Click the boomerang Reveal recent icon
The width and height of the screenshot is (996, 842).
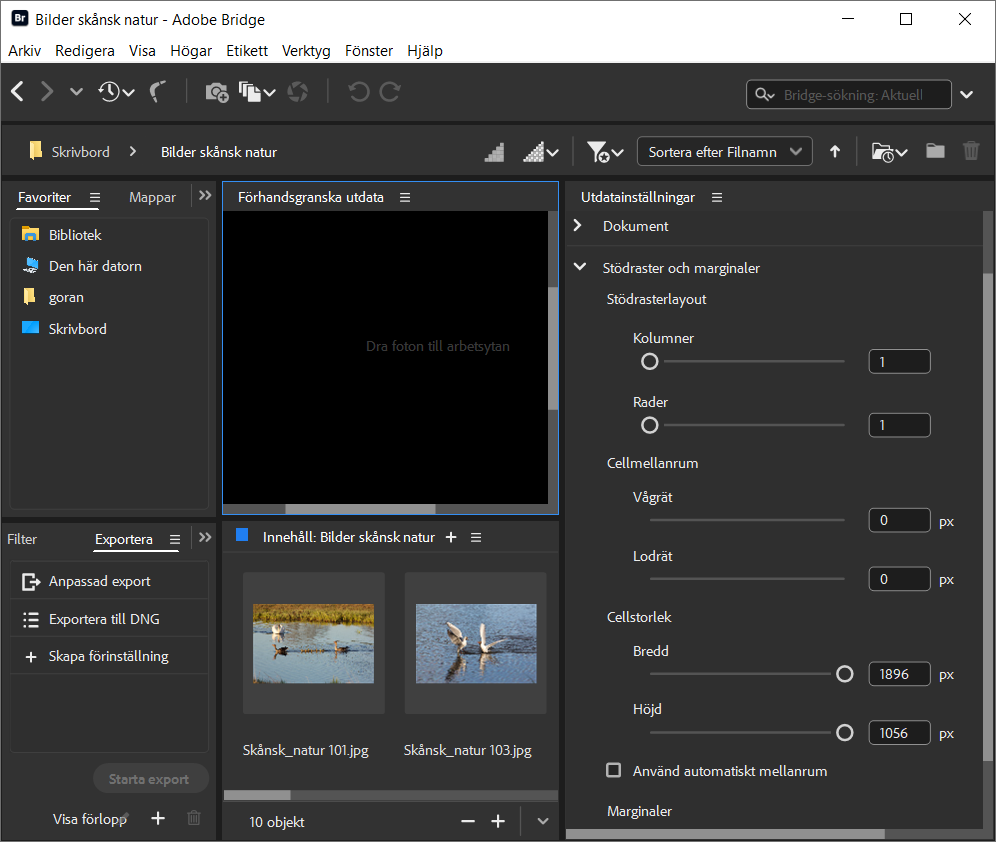coord(158,92)
